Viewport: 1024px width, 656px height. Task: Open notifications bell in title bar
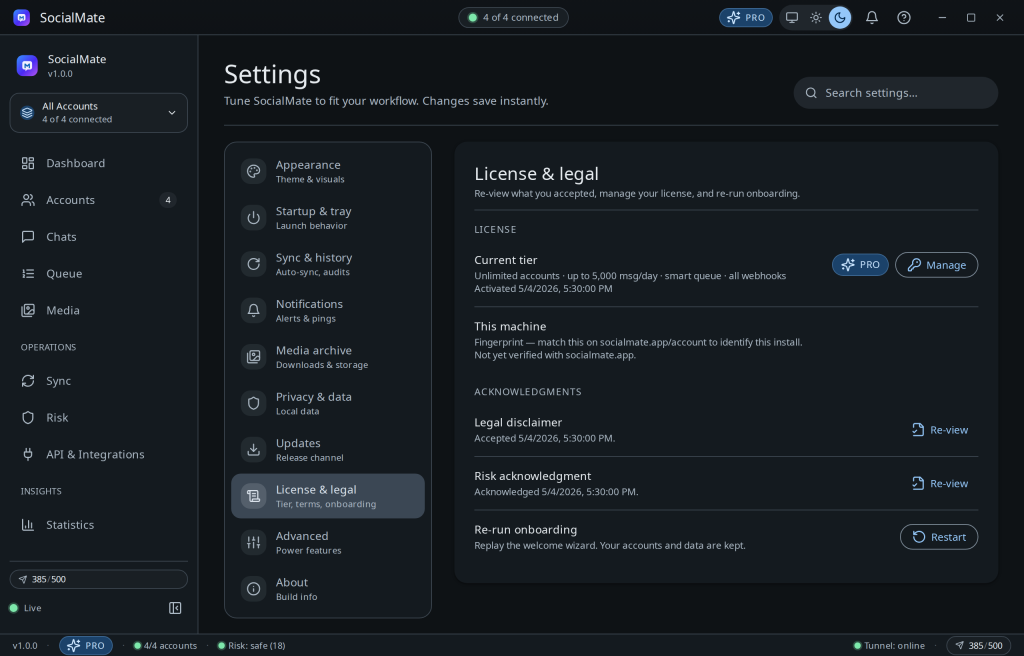(x=872, y=18)
